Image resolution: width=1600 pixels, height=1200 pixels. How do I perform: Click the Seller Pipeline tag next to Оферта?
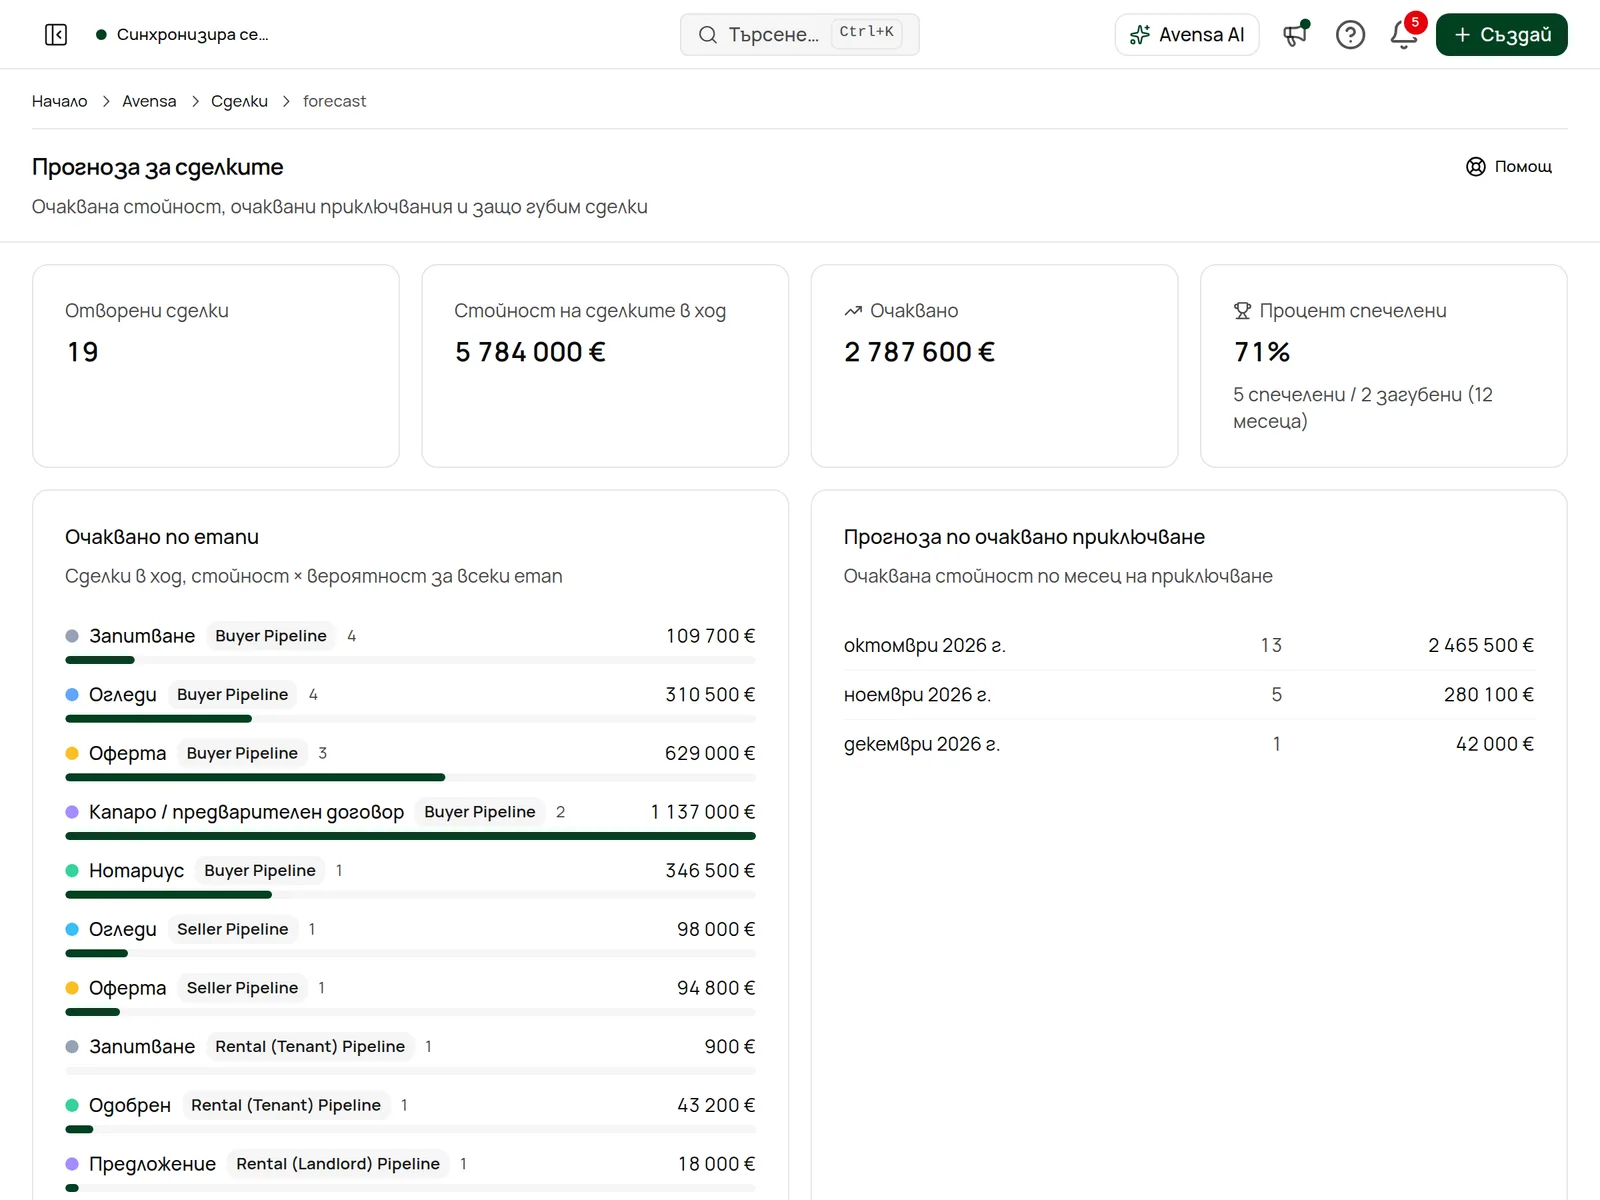tap(242, 988)
